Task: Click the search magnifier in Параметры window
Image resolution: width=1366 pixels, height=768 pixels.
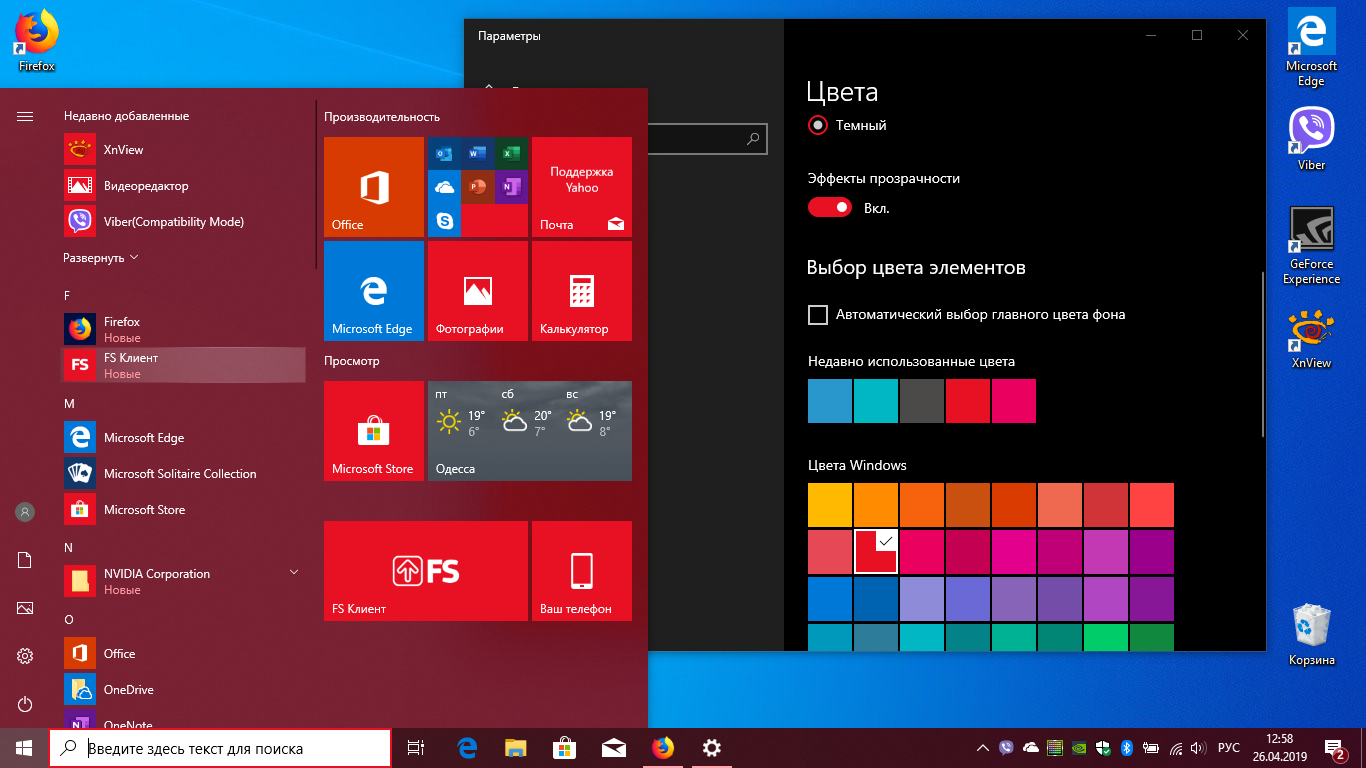Action: click(x=754, y=140)
